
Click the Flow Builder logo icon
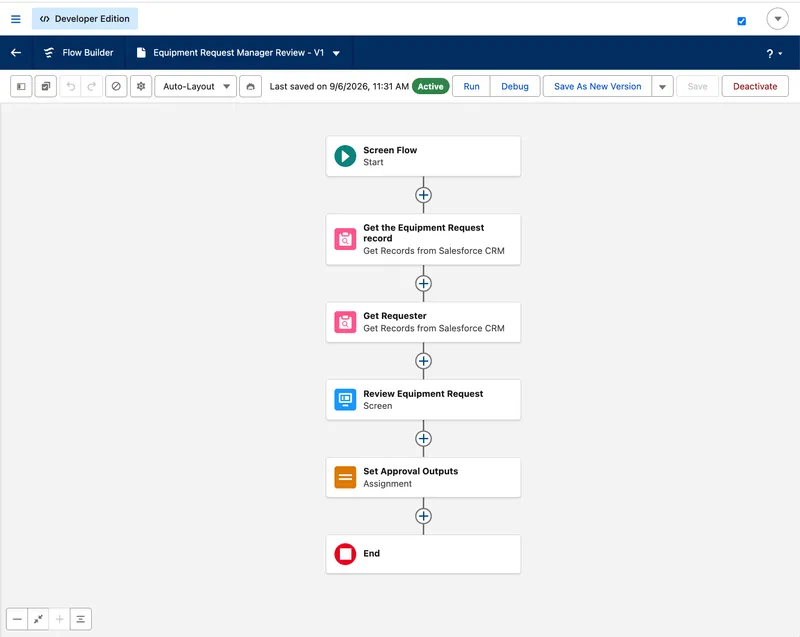coord(48,53)
